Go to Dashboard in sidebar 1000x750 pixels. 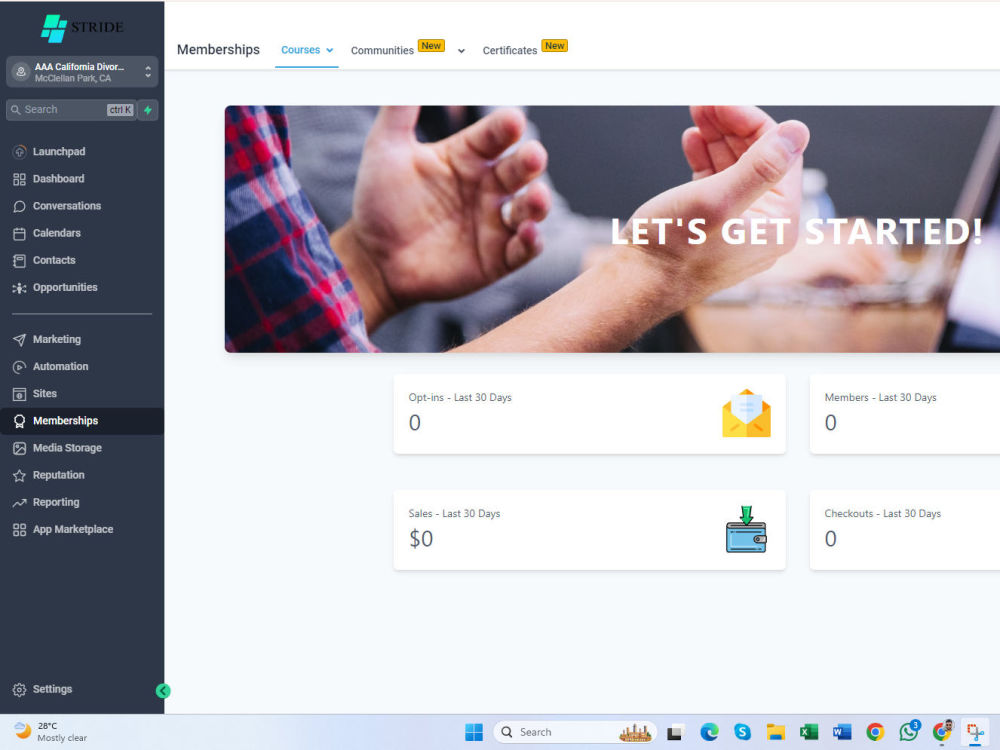click(x=58, y=179)
